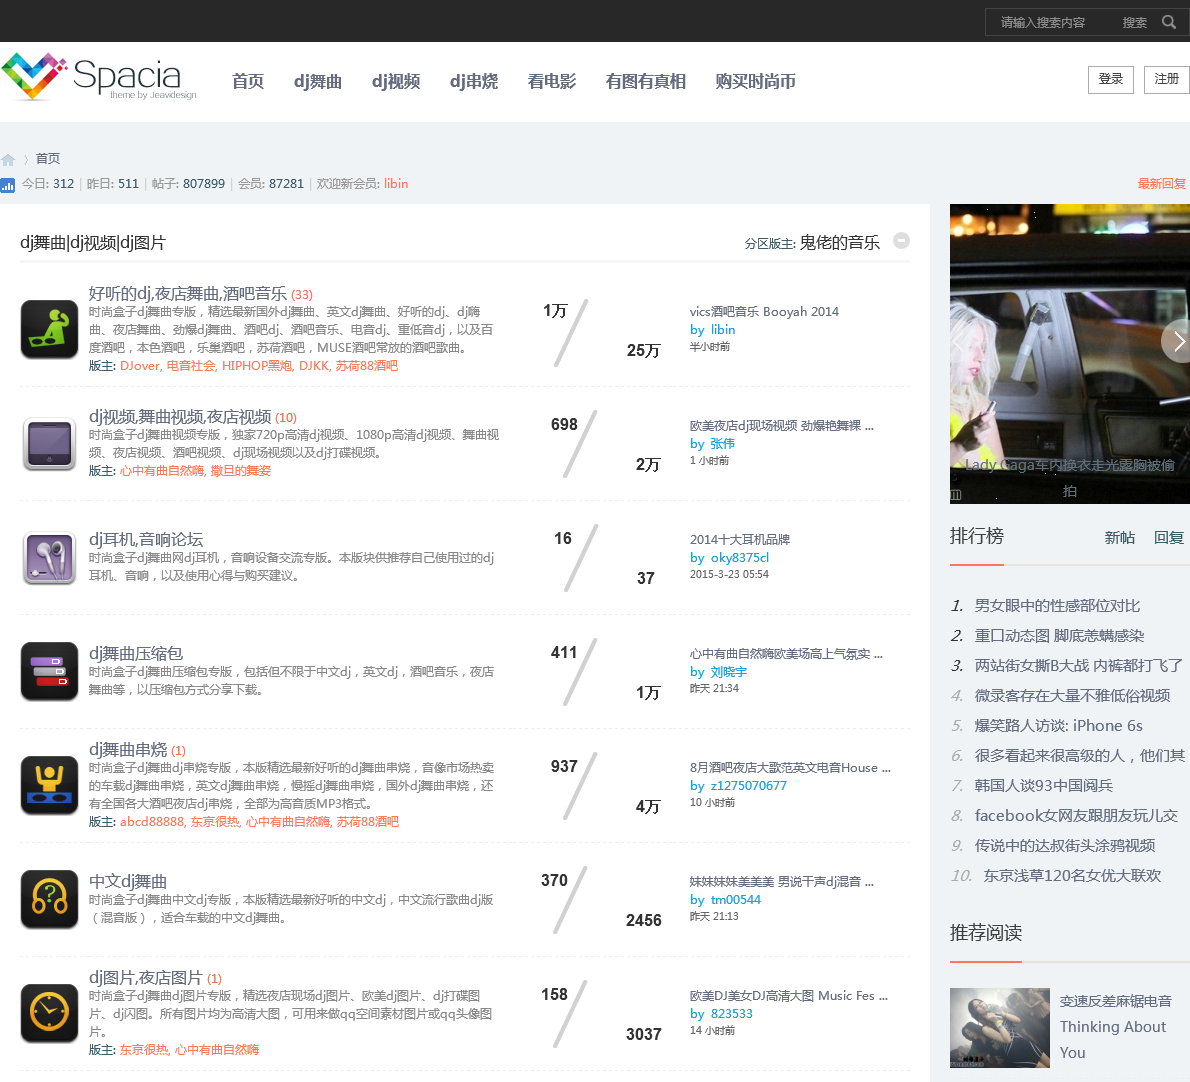Viewport: 1190px width, 1082px height.
Task: Open ranking item 男女眼中的性感部位对比
Action: pos(1057,605)
